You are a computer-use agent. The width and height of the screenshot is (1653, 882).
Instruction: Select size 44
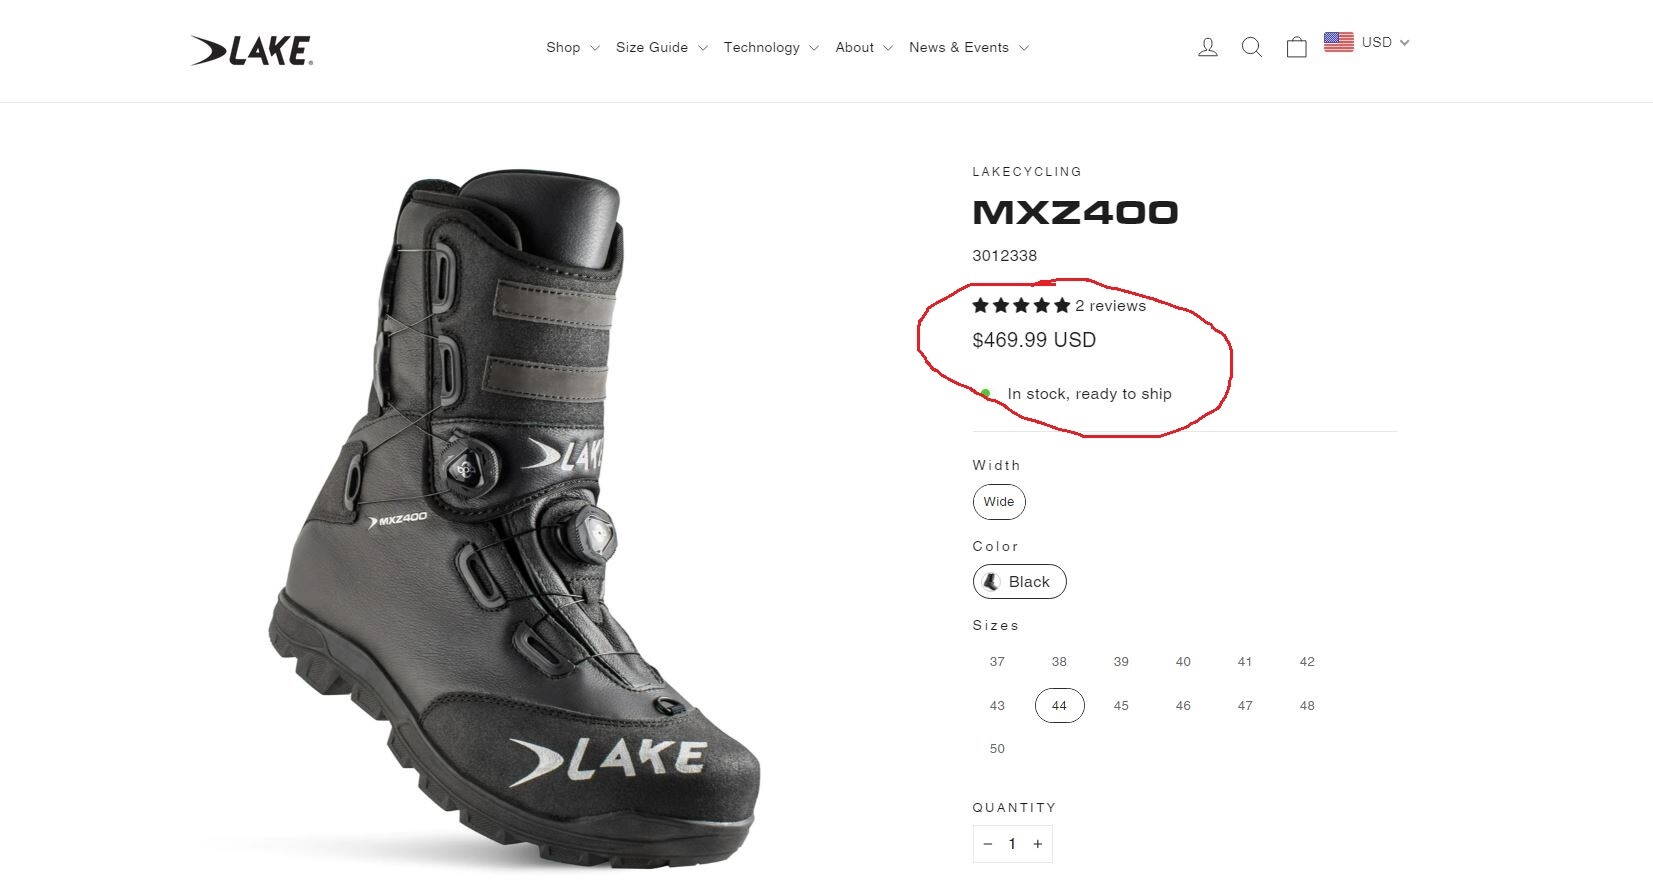[x=1059, y=705]
